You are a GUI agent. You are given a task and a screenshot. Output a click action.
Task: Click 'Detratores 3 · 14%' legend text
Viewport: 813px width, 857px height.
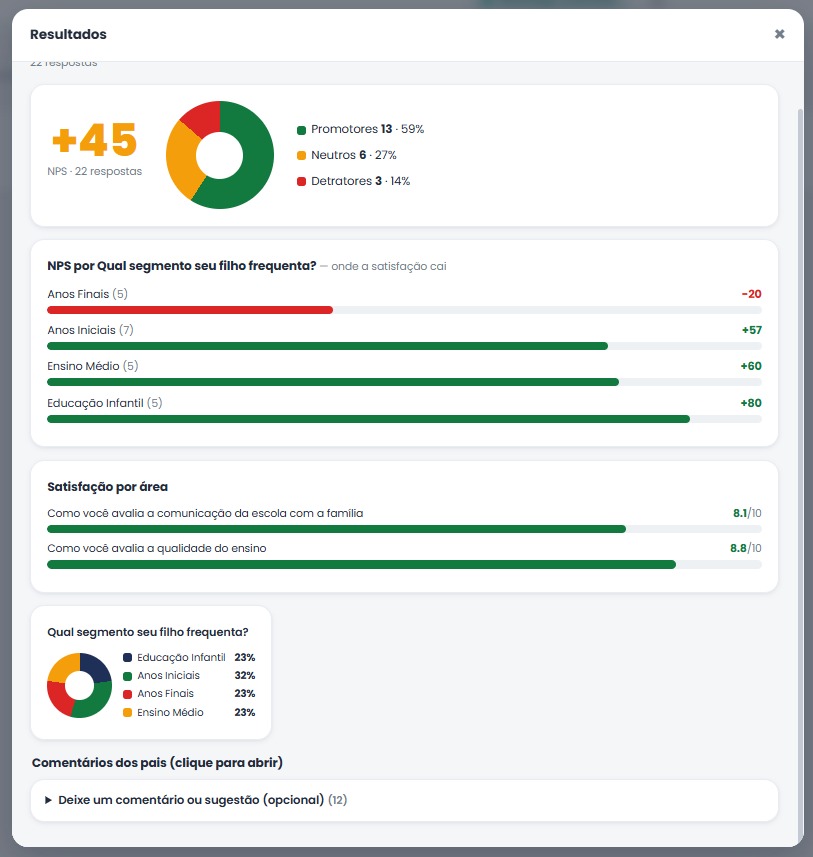point(360,181)
